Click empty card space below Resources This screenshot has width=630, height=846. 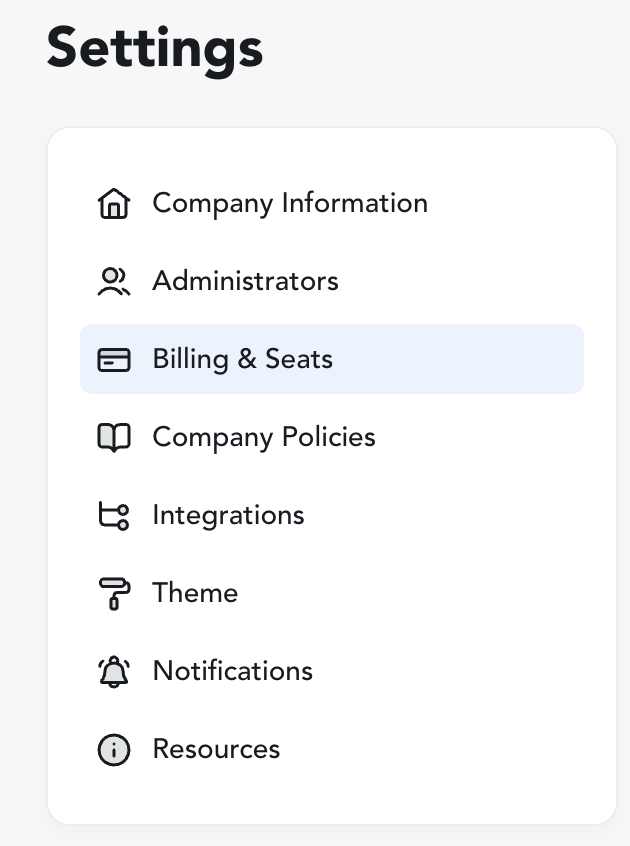coord(330,800)
